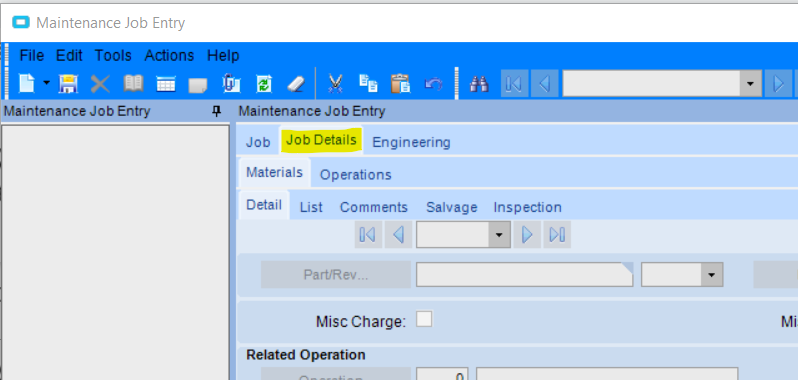Pin the left tree panel with the pushpin icon
This screenshot has height=380, width=798.
pos(217,111)
